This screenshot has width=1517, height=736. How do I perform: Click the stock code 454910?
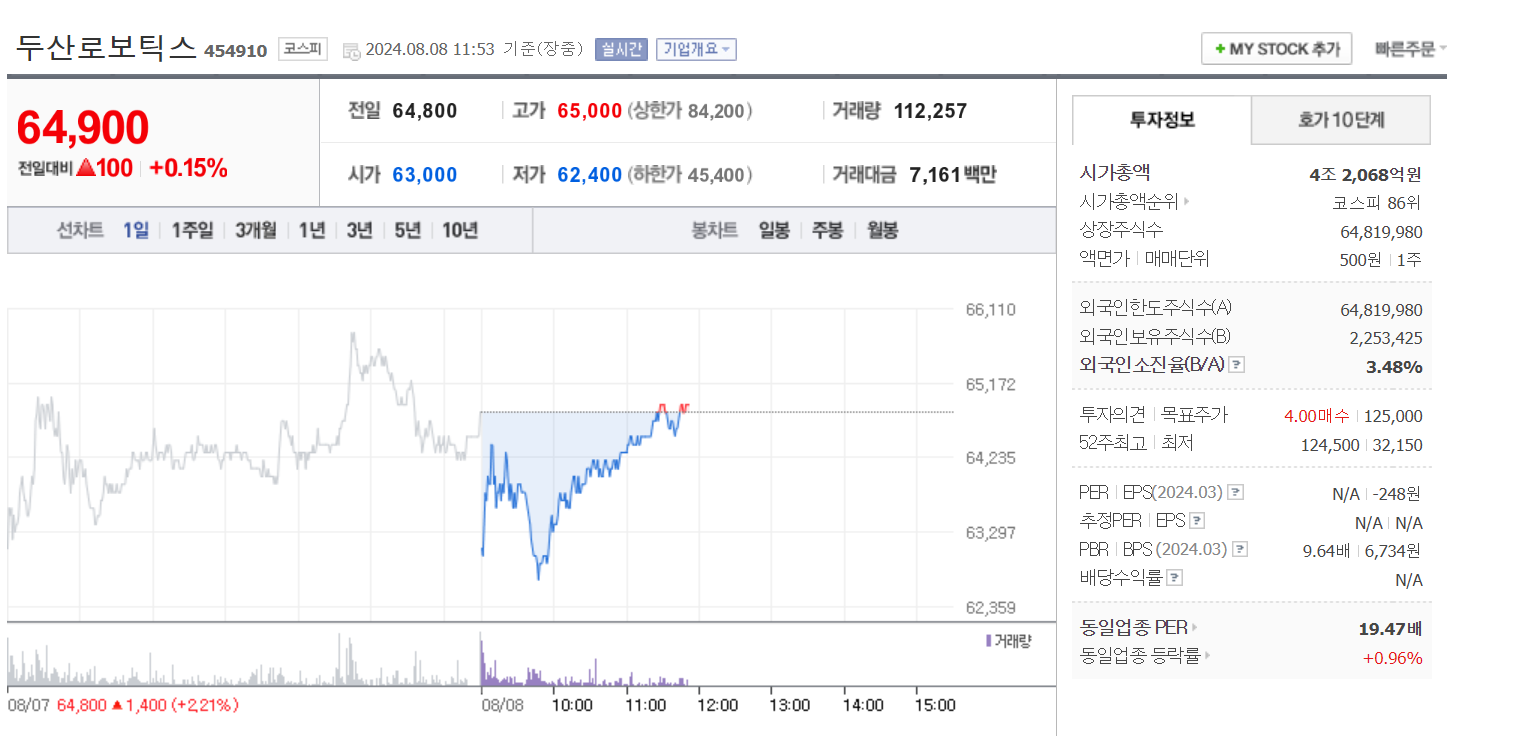click(236, 51)
